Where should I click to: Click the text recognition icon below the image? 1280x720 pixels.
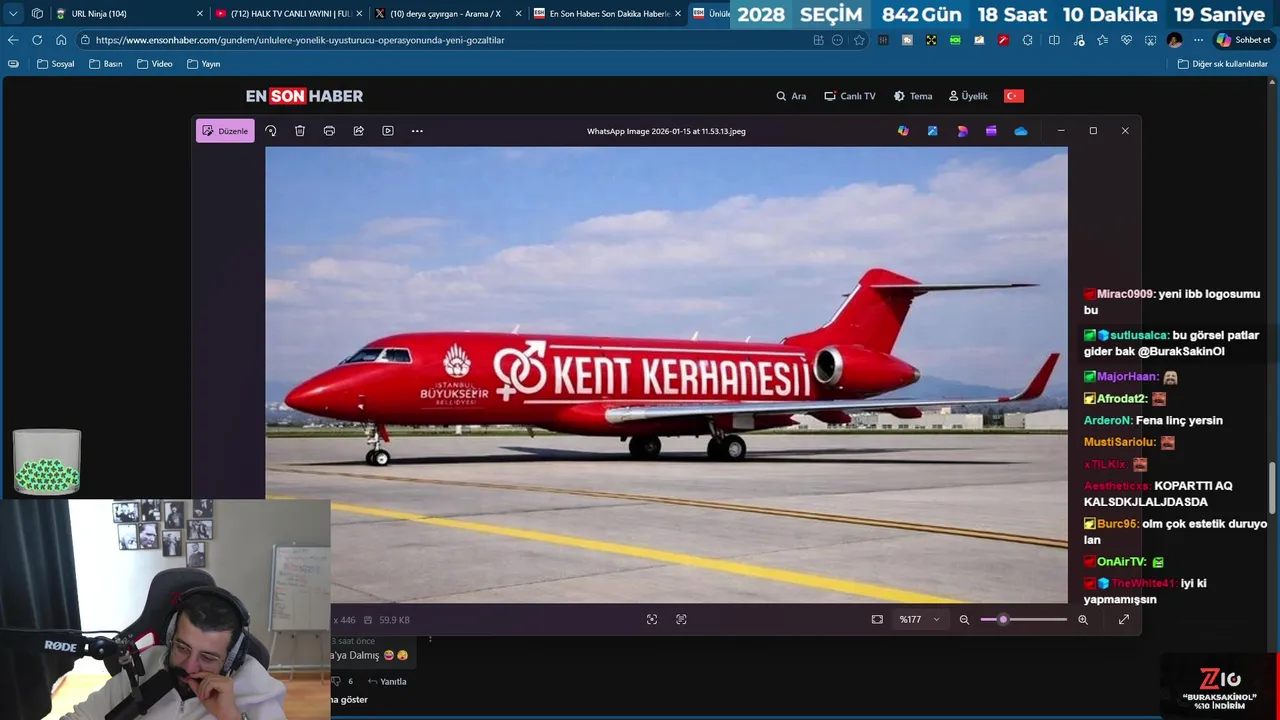click(681, 620)
